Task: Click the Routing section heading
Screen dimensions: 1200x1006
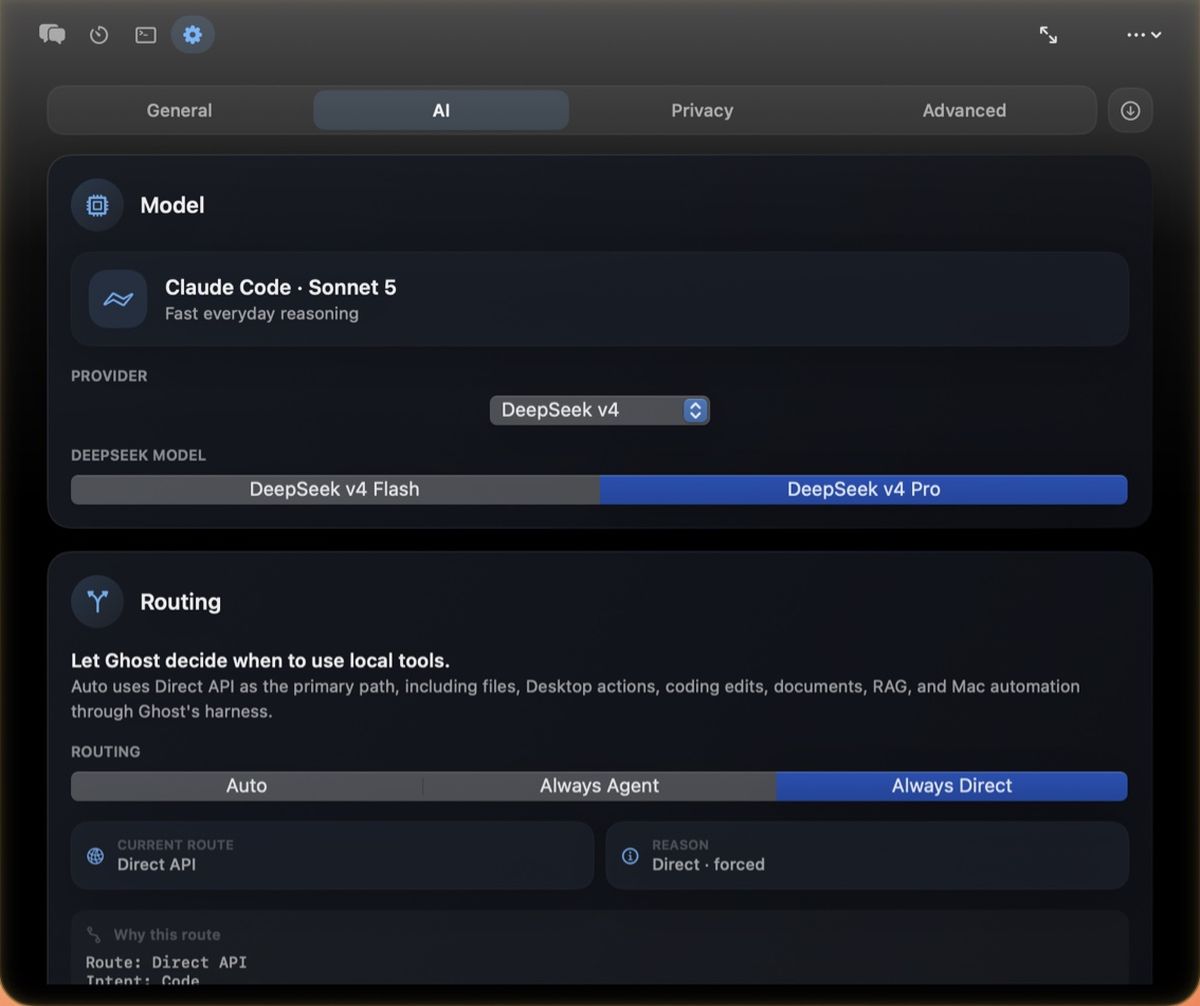Action: click(180, 602)
